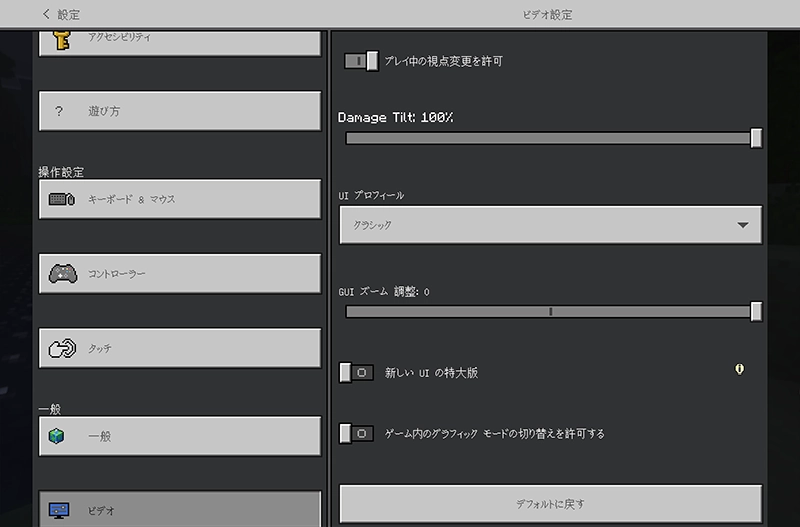Go back using the < 設定 chevron

pos(47,14)
